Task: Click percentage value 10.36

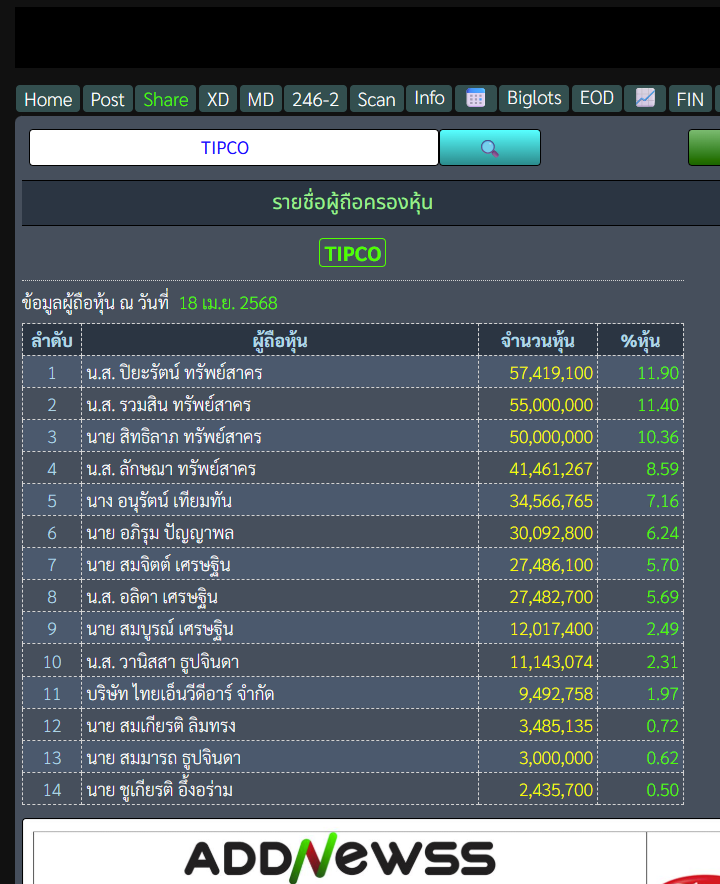Action: click(x=658, y=437)
